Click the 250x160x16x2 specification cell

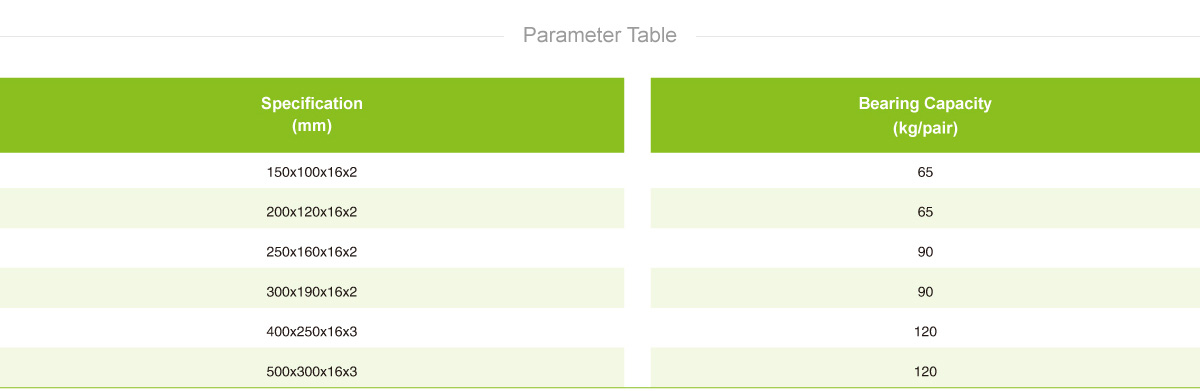pos(312,252)
